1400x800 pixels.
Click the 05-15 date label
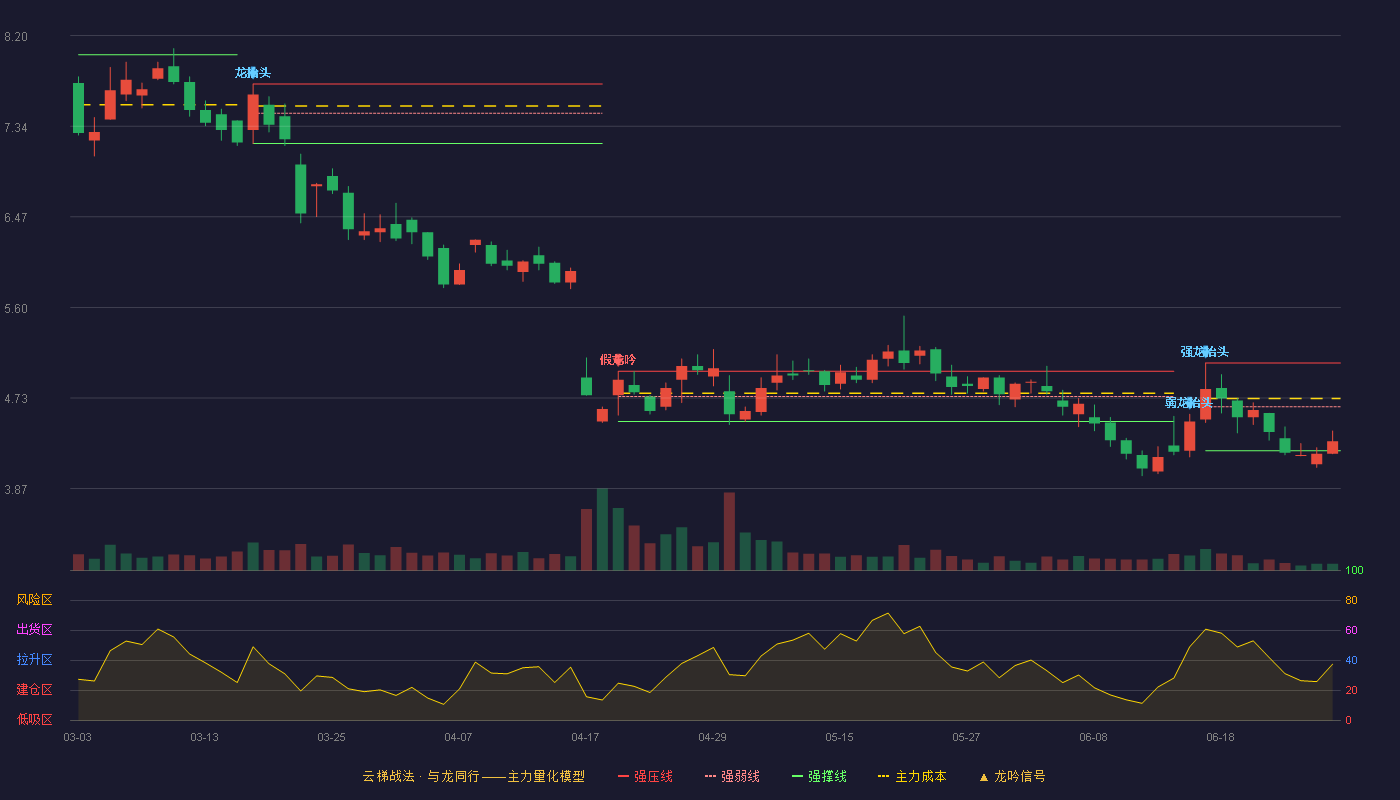point(840,737)
